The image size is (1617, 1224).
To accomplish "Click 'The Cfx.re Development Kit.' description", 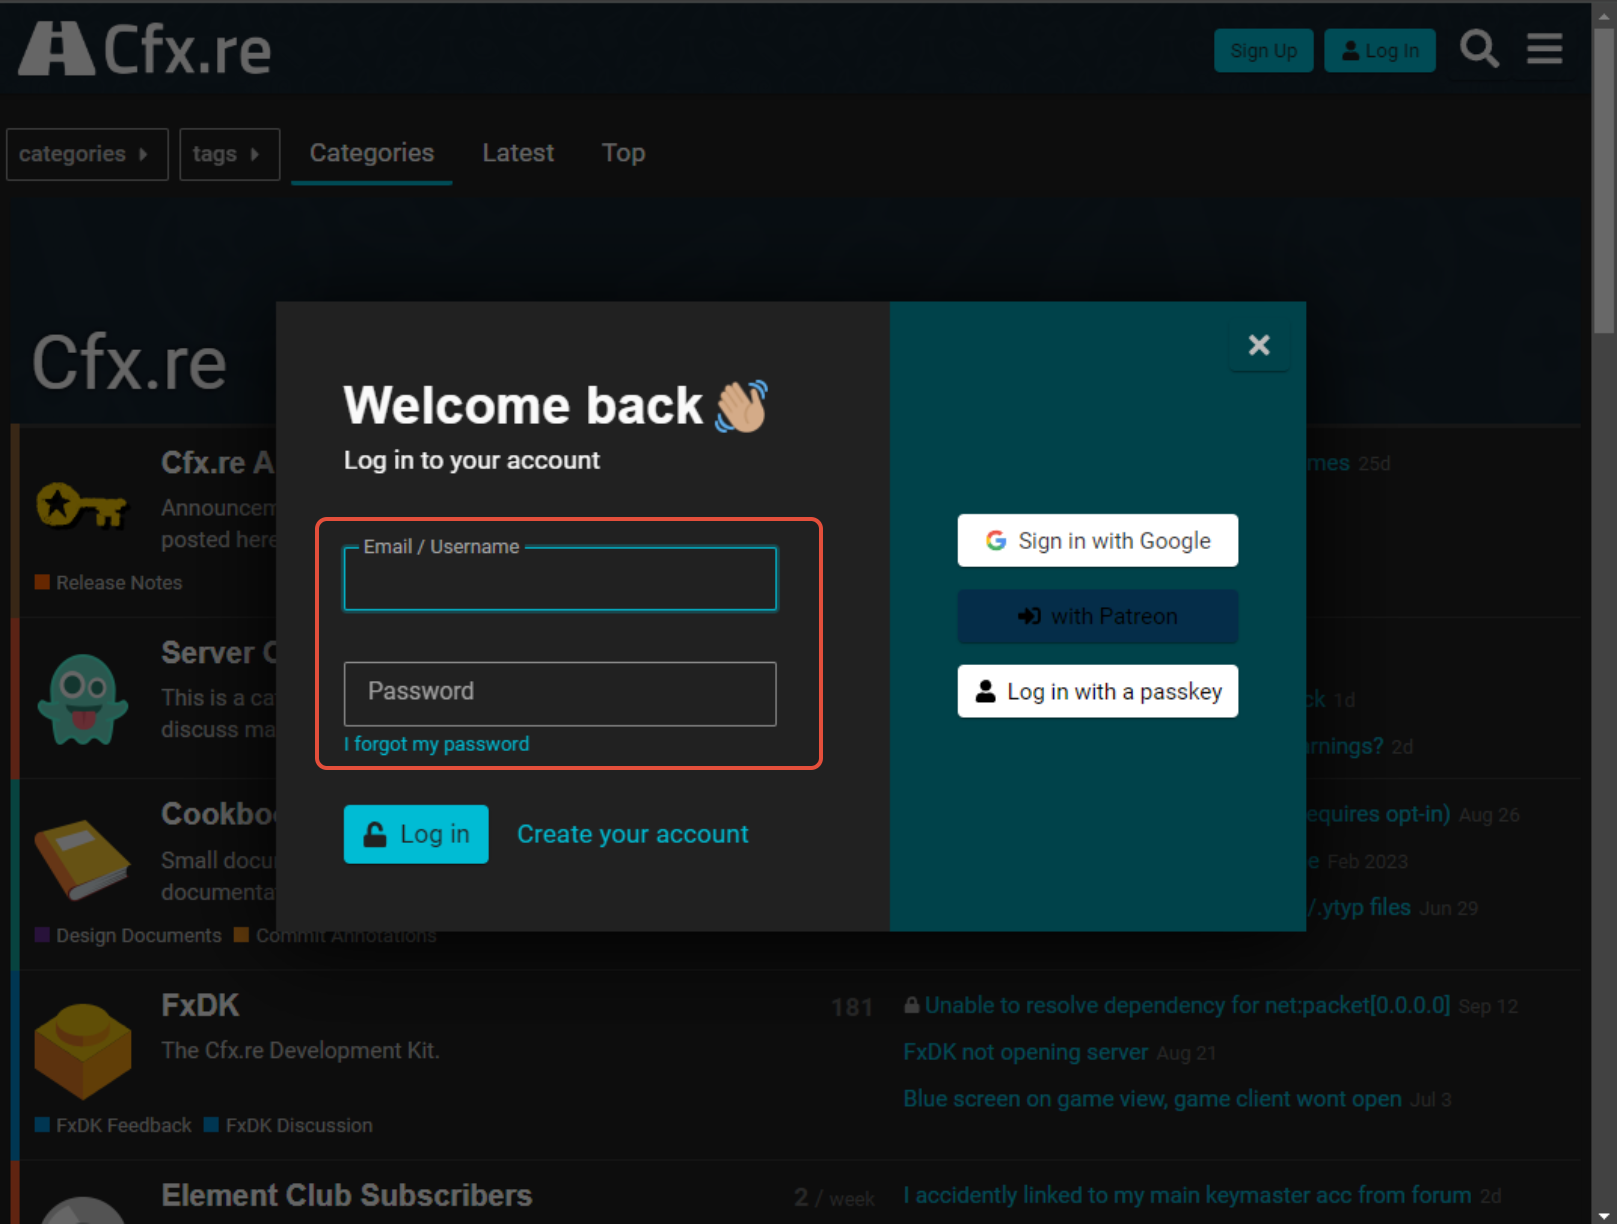I will point(300,1051).
